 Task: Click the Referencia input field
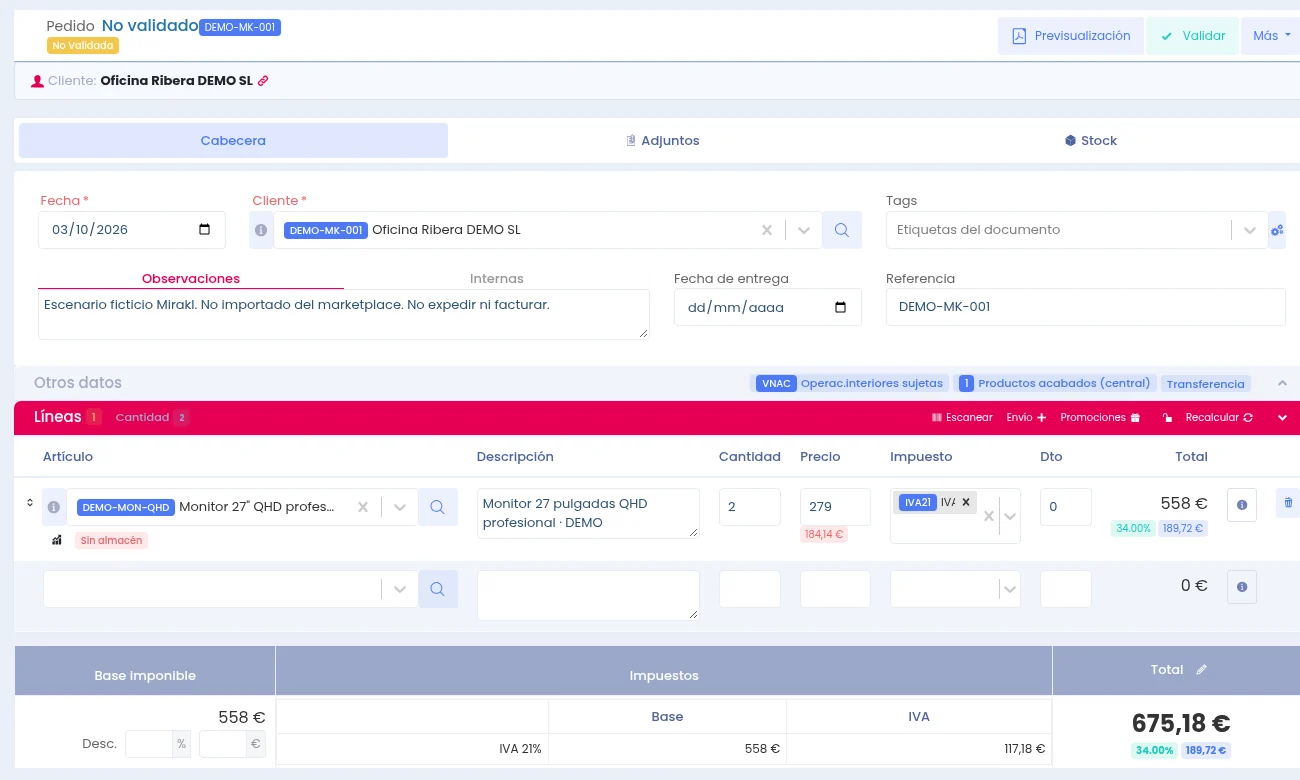click(x=1086, y=307)
